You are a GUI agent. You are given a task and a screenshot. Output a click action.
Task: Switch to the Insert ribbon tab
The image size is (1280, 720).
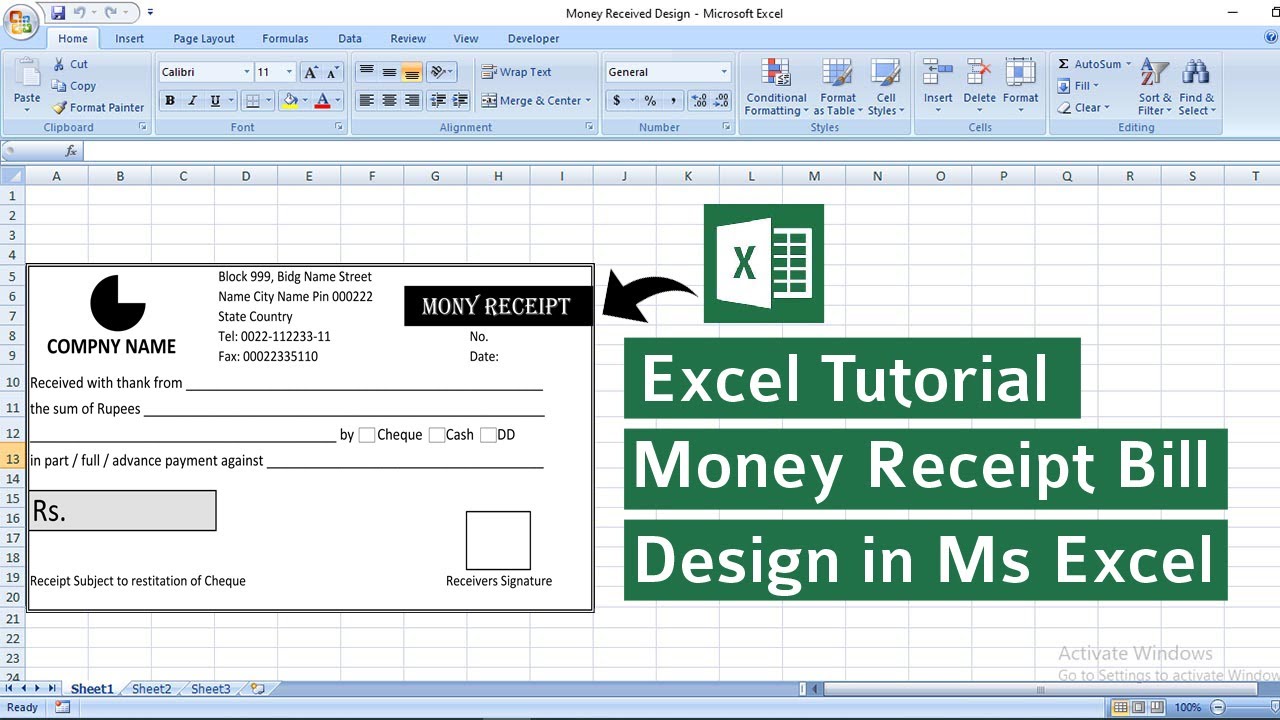(129, 39)
